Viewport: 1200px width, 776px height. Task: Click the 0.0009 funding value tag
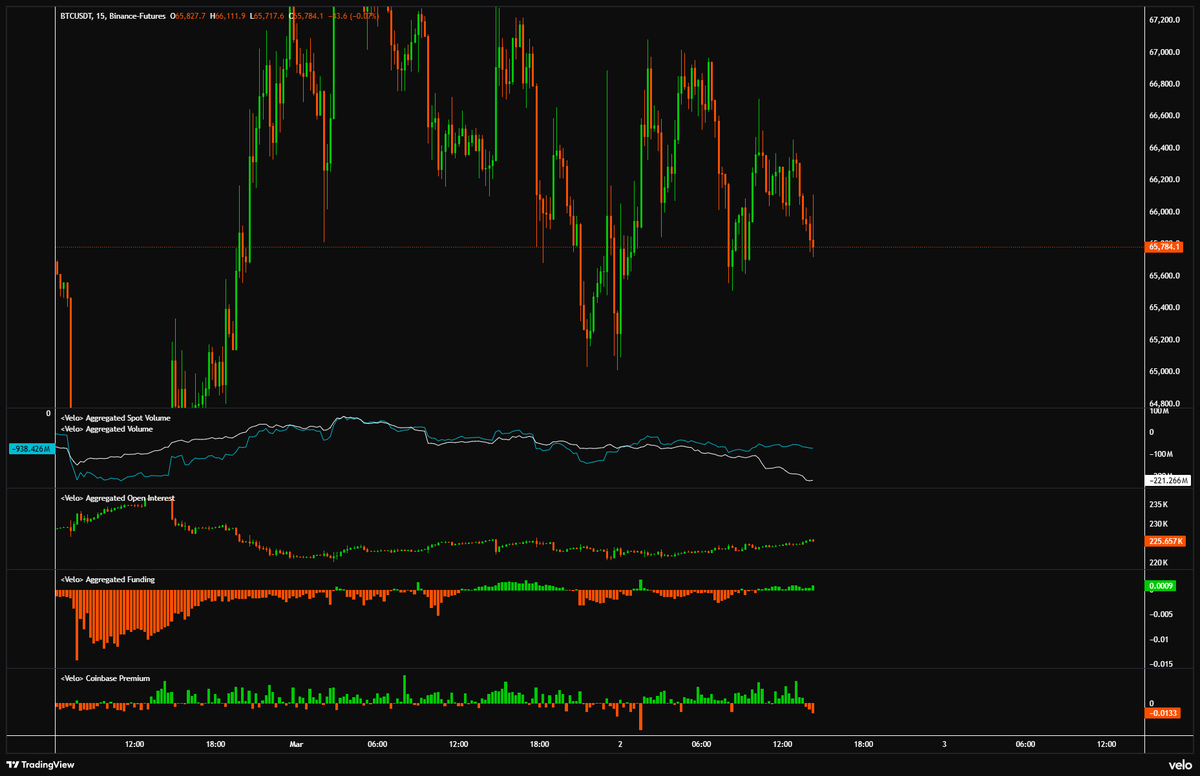[1161, 585]
